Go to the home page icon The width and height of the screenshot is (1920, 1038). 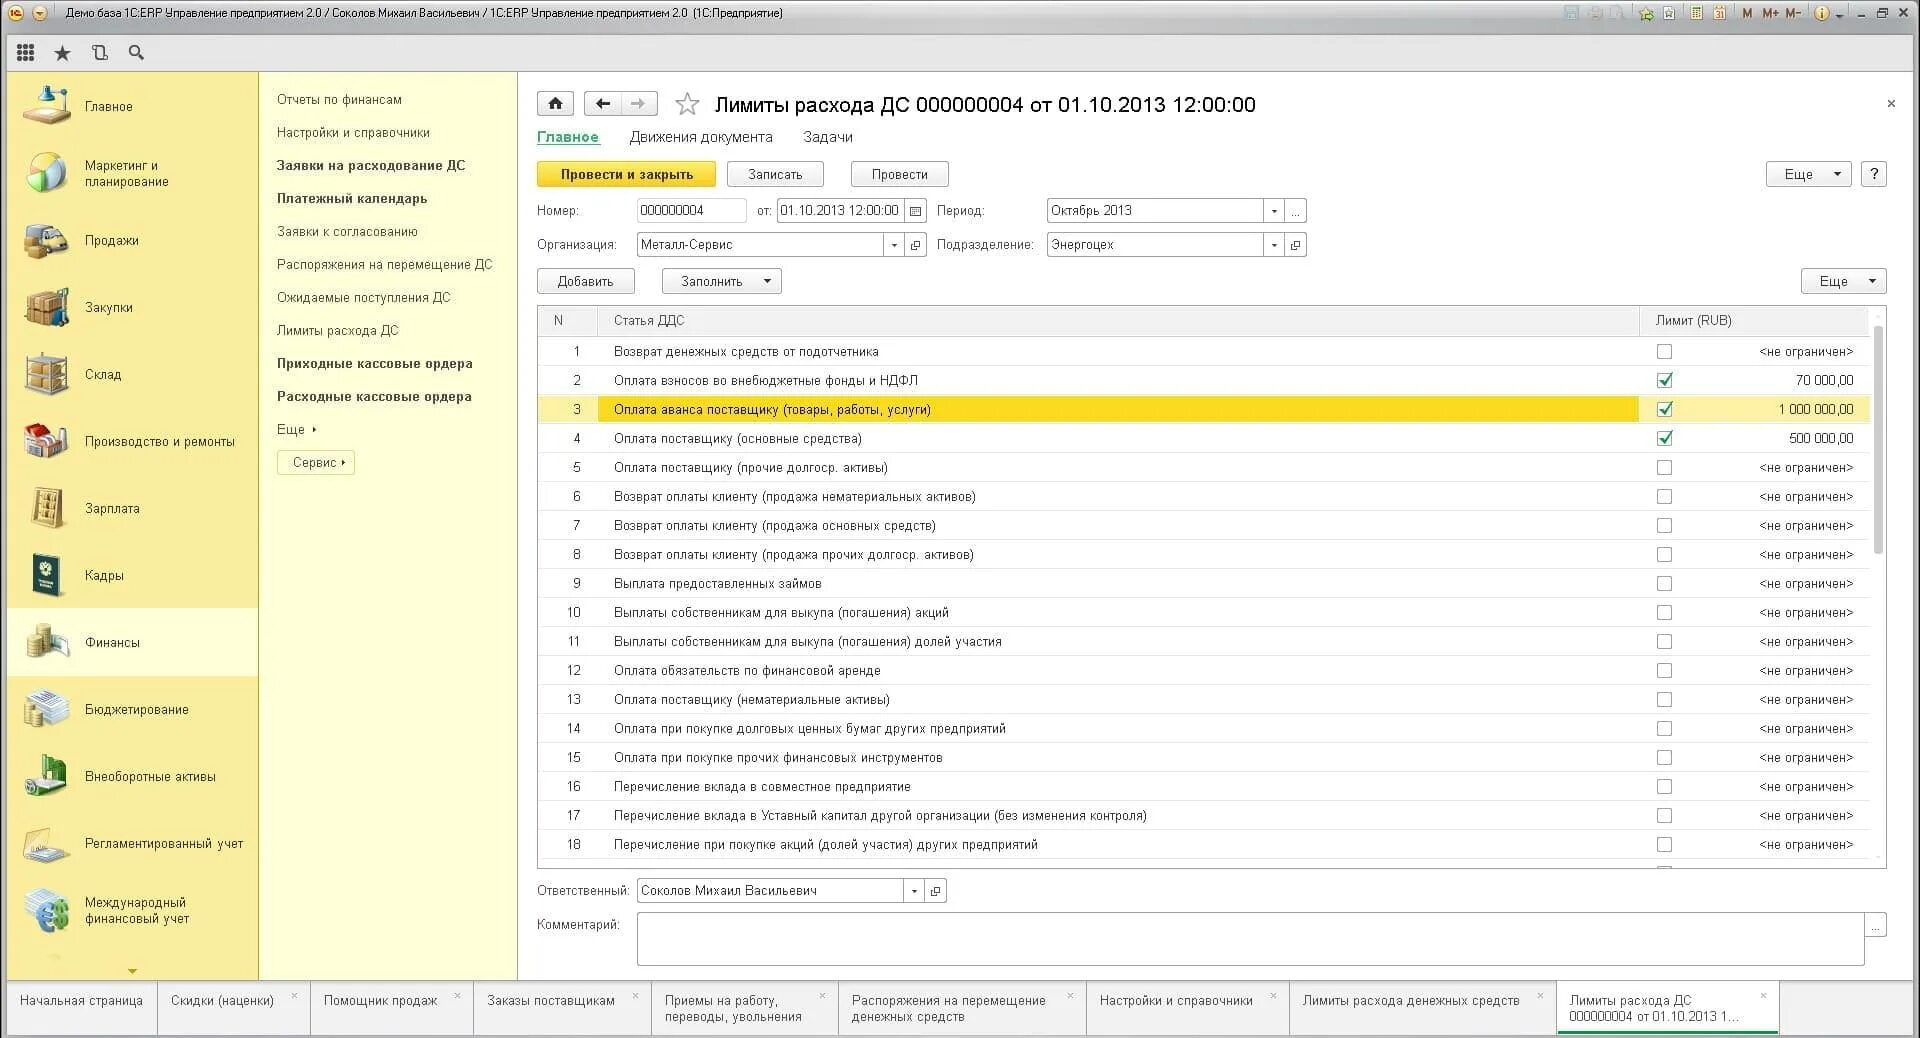coord(555,103)
